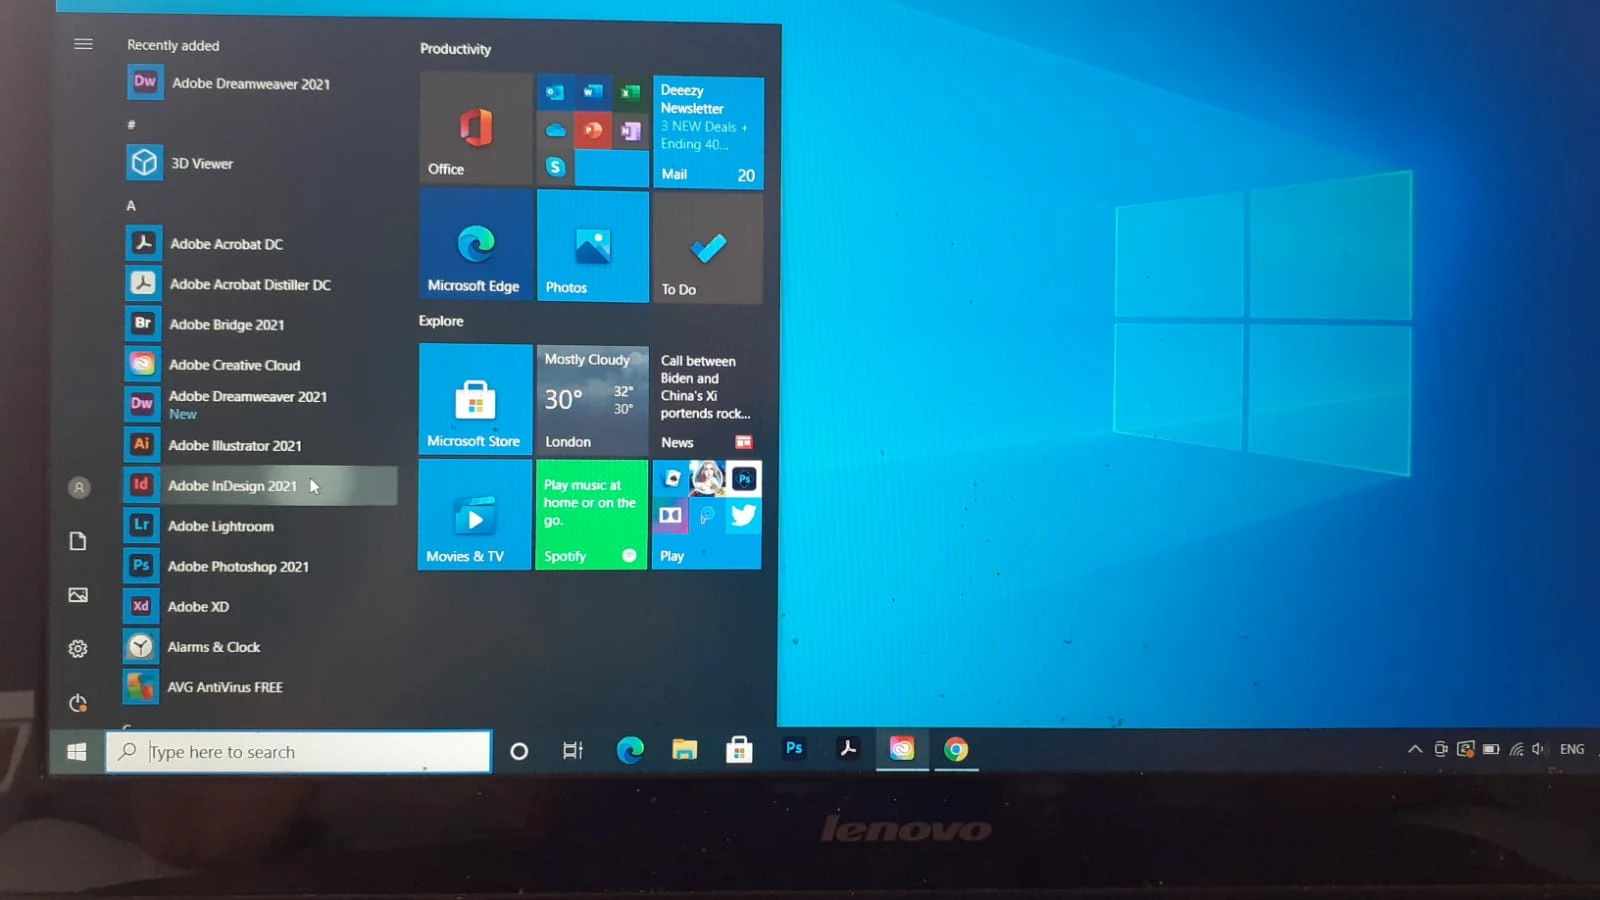Click Outlook icon in Office apps tile
Image resolution: width=1600 pixels, height=900 pixels.
(555, 92)
